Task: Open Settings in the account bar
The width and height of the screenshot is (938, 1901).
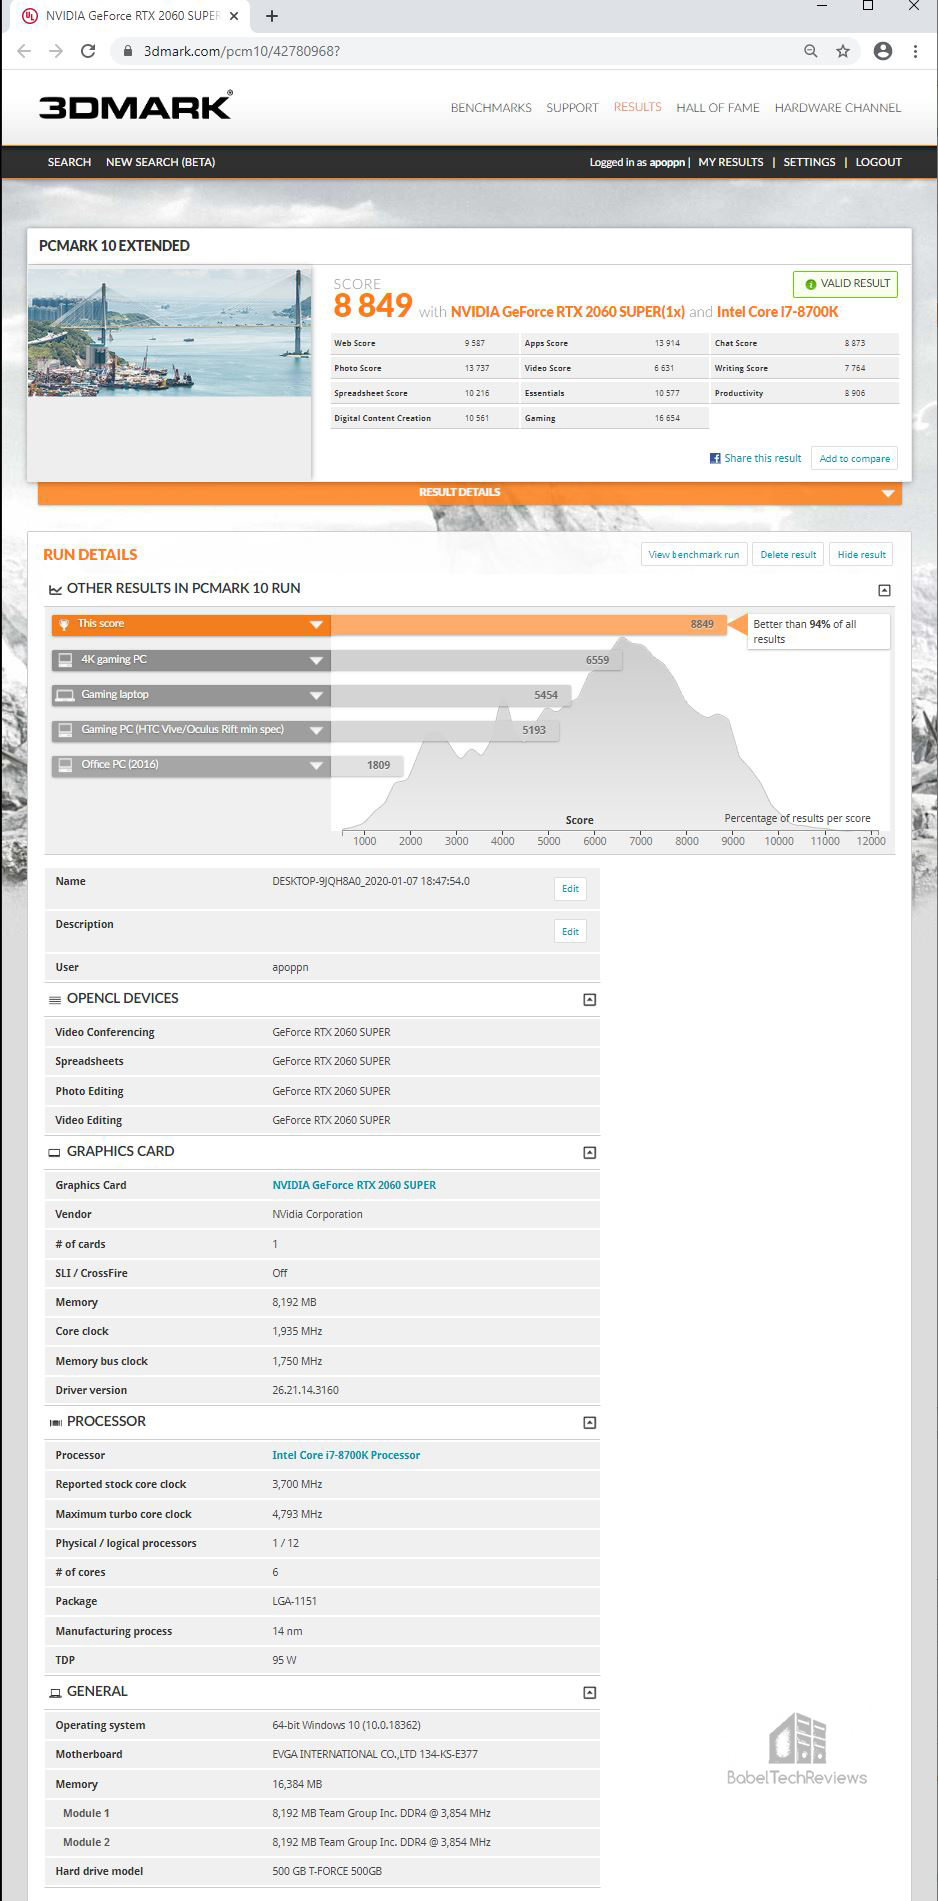Action: click(x=809, y=162)
